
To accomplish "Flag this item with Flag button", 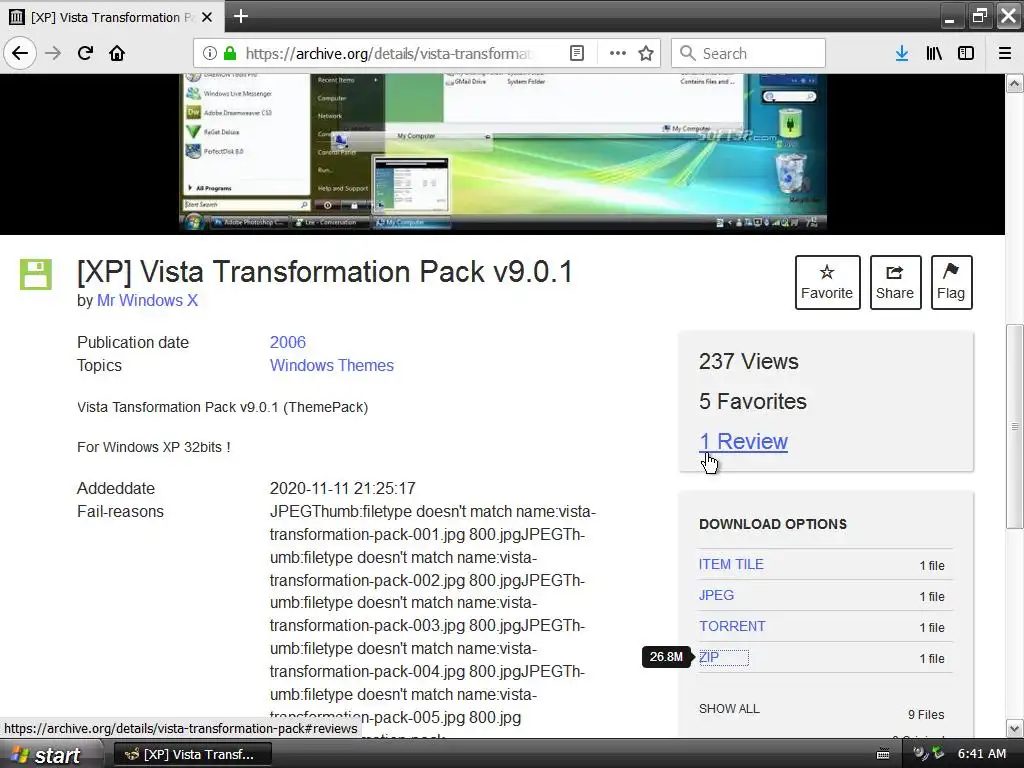I will 952,282.
